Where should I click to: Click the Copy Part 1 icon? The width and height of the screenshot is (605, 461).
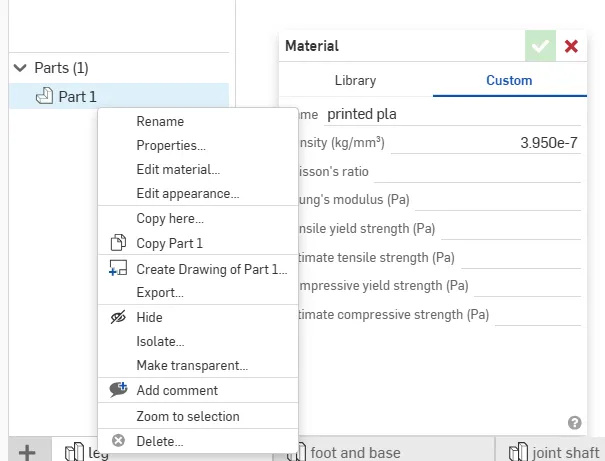coord(118,243)
